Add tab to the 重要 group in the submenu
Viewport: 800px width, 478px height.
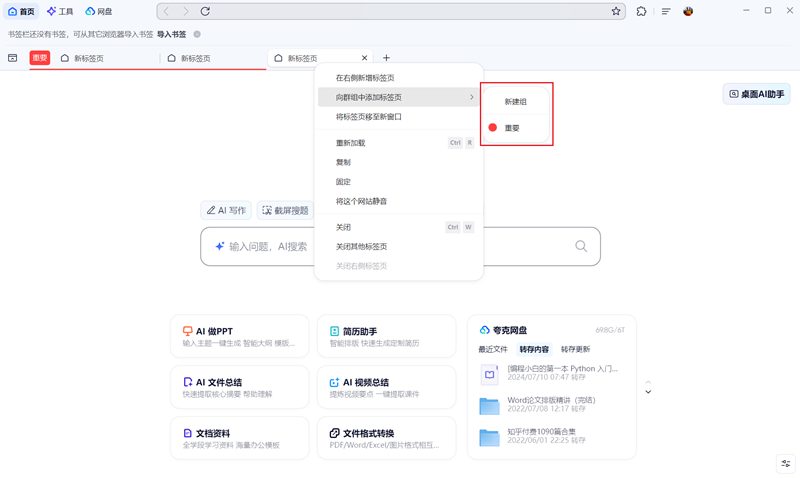tap(516, 128)
